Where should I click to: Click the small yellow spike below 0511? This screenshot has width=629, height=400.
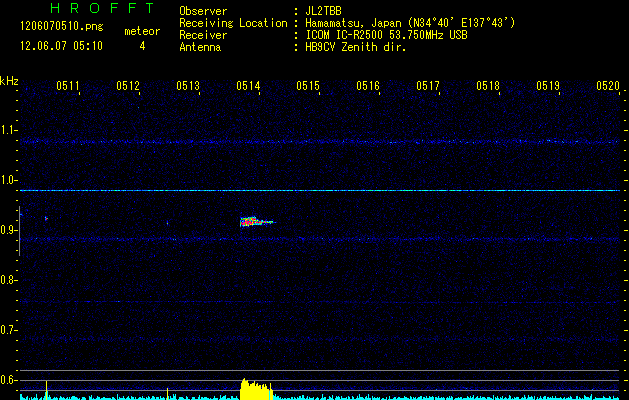46,391
